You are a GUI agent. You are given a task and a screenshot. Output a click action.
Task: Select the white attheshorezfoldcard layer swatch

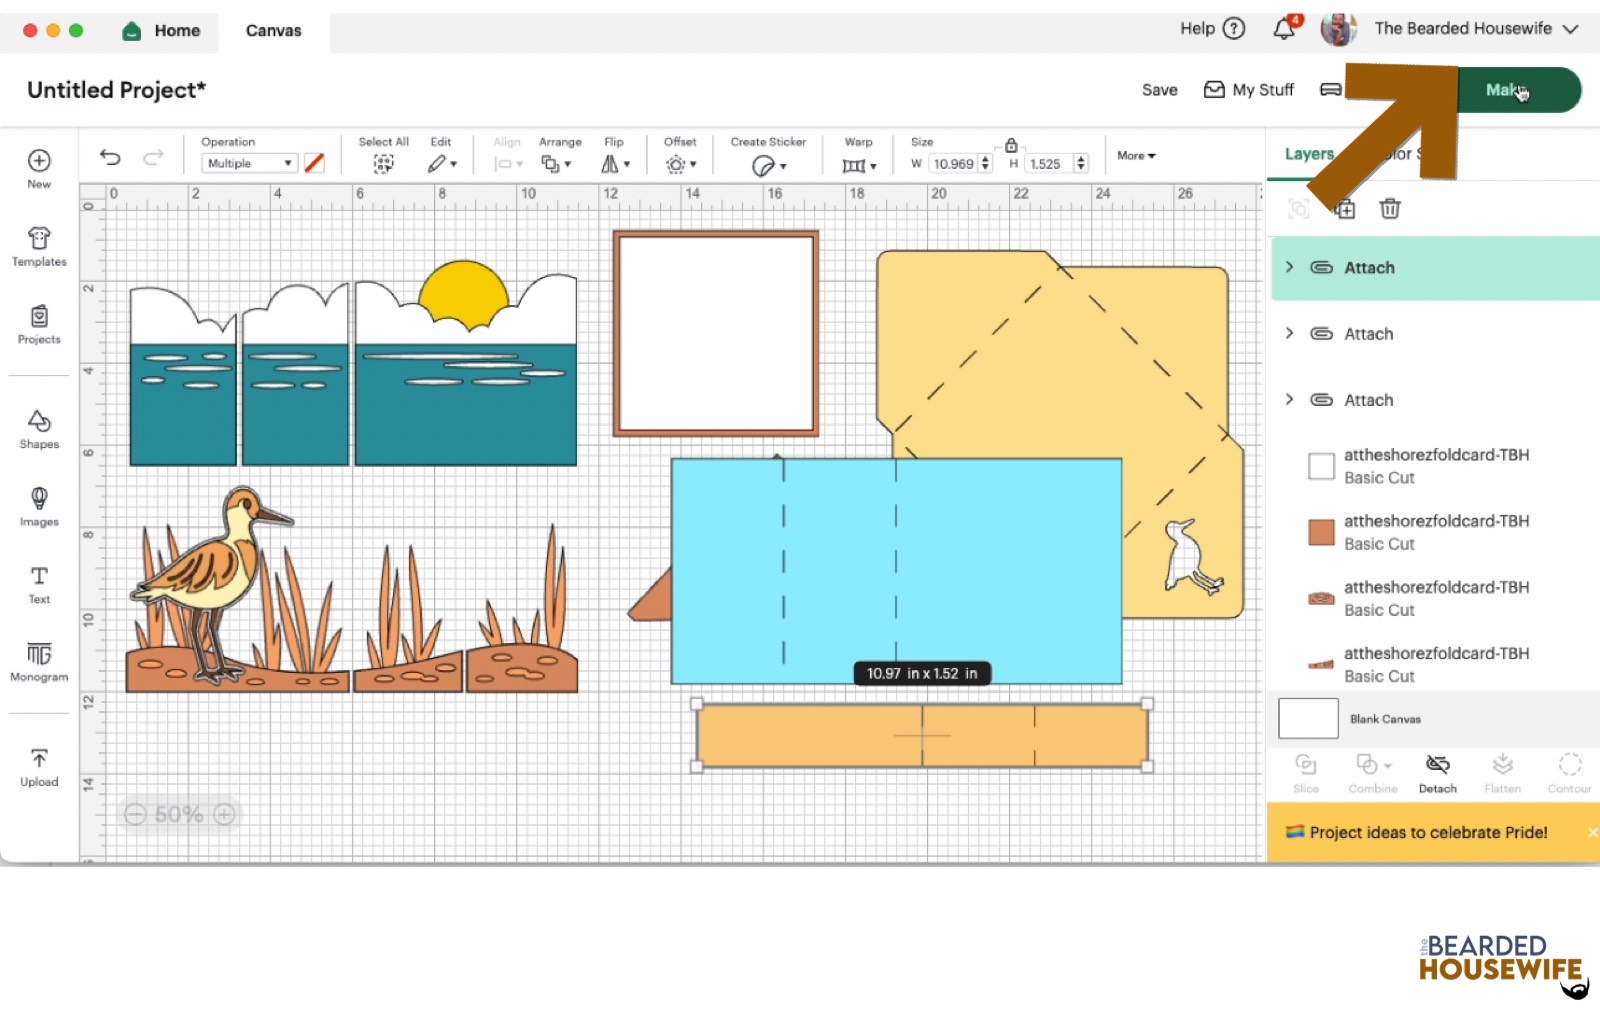click(x=1321, y=466)
